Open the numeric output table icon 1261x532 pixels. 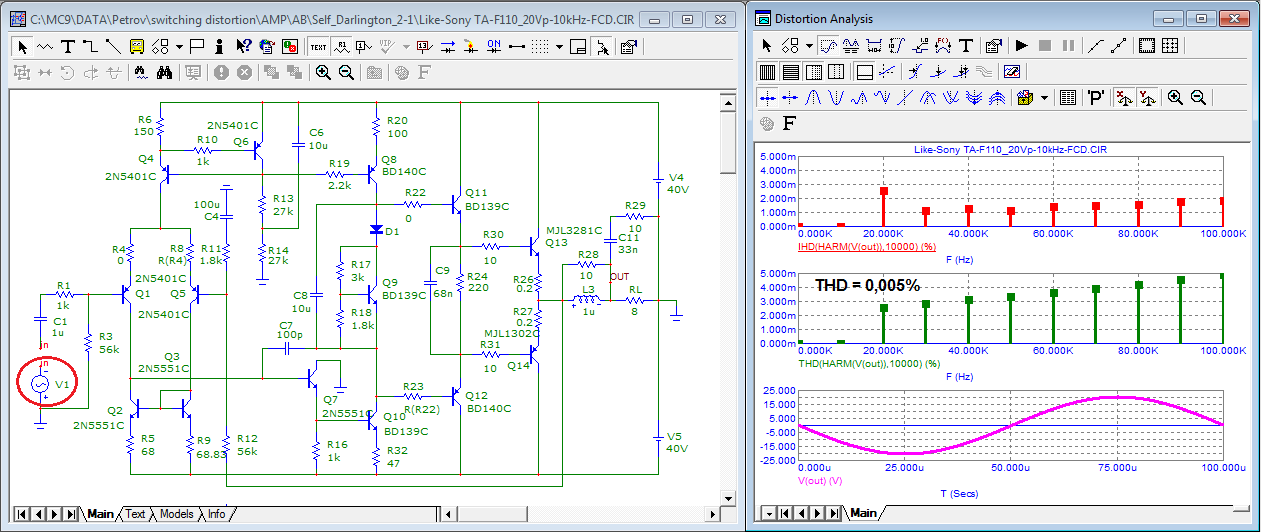pos(1067,97)
